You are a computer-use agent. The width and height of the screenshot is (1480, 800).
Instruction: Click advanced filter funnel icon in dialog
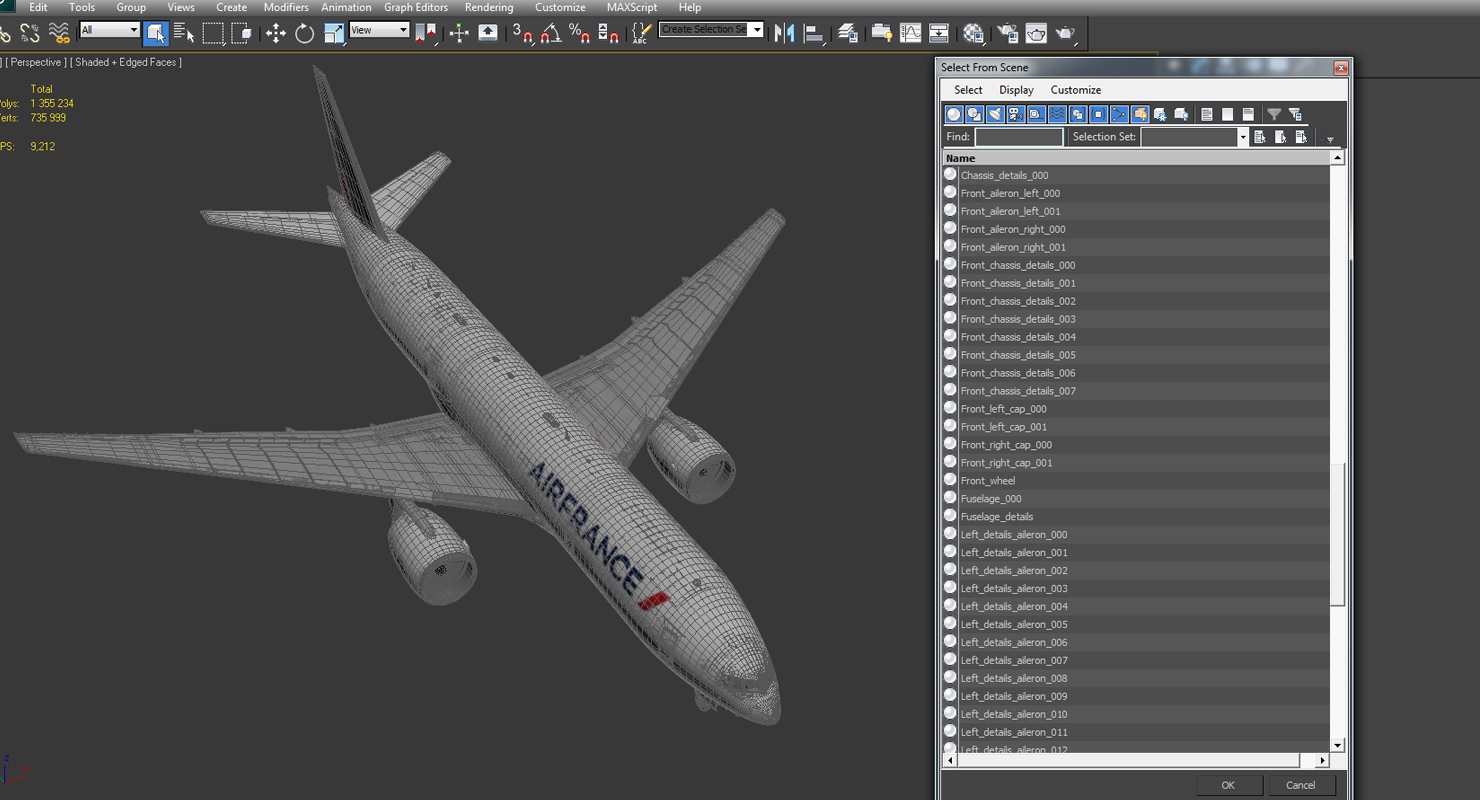[1274, 114]
